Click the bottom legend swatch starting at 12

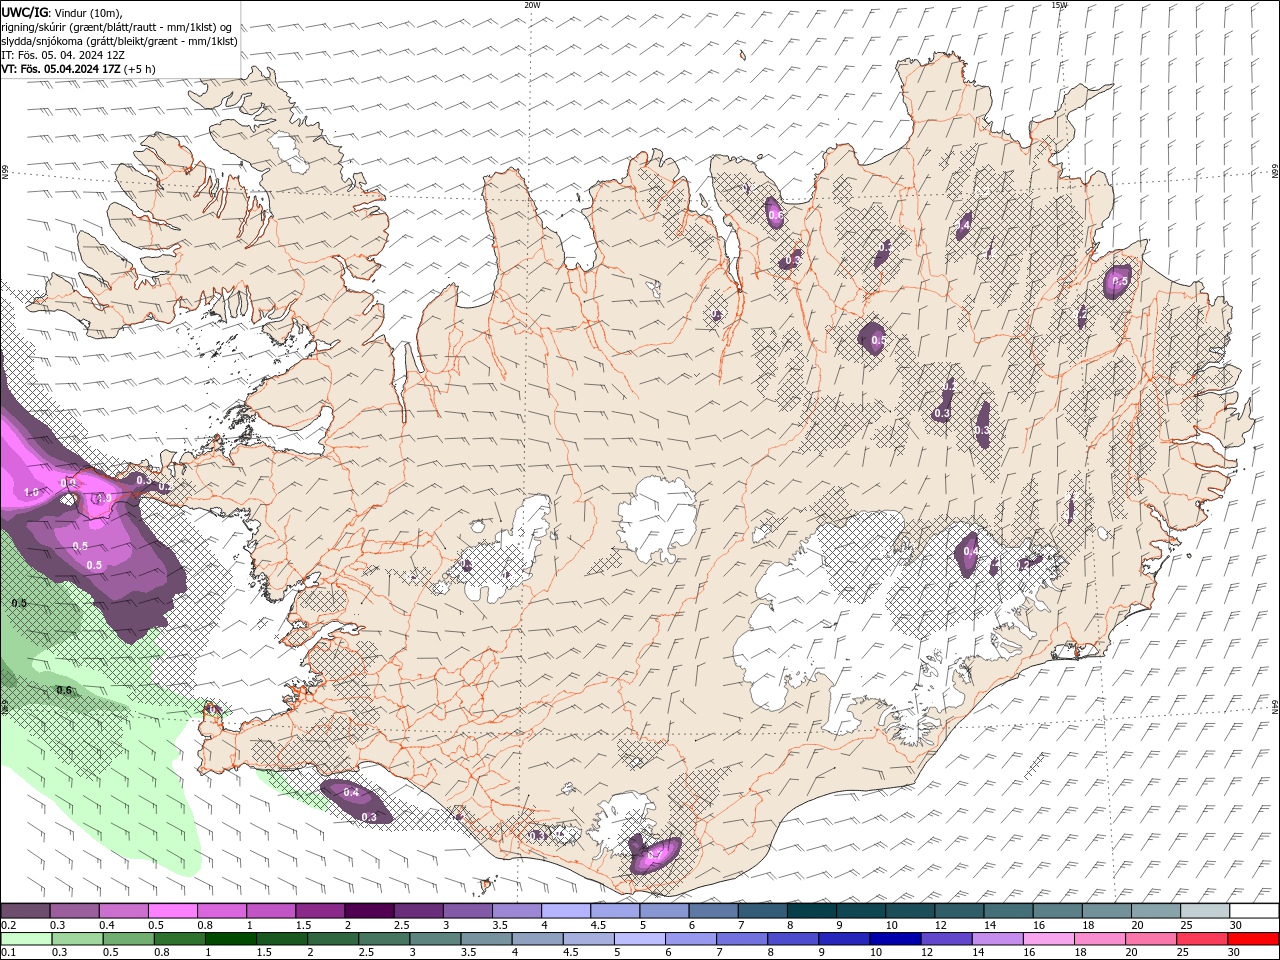click(x=946, y=939)
